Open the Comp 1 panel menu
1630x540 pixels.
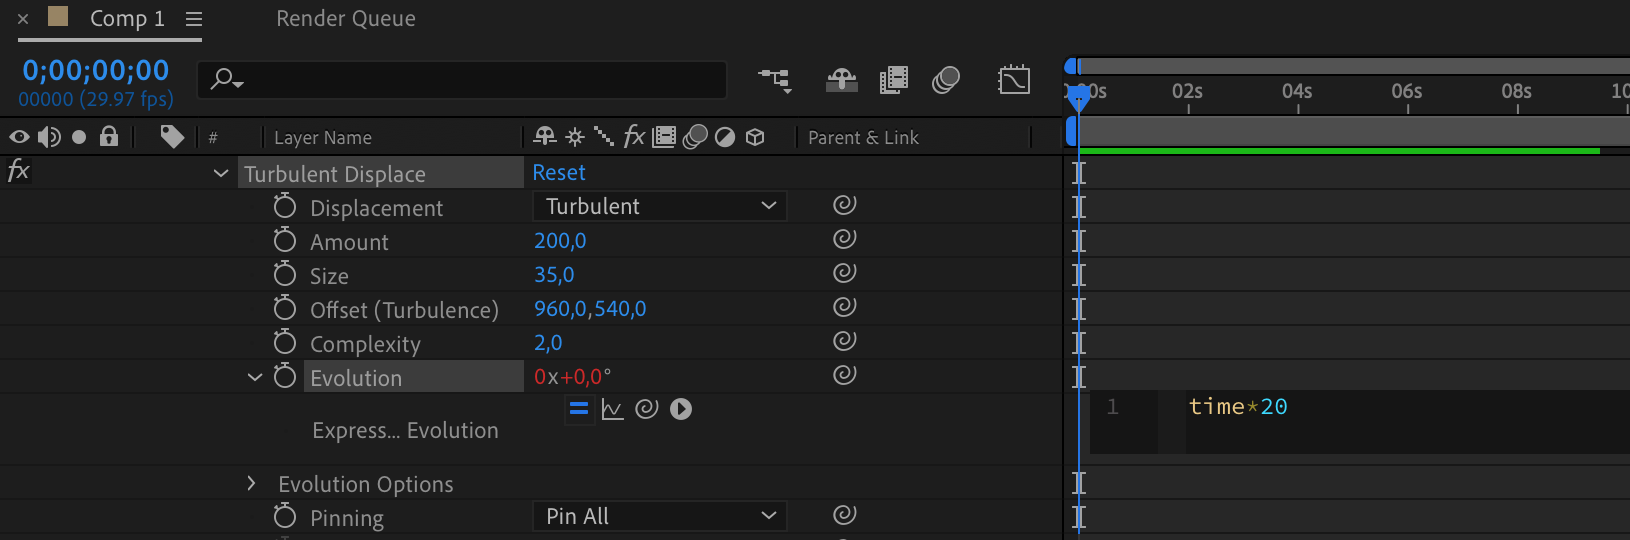tap(194, 19)
